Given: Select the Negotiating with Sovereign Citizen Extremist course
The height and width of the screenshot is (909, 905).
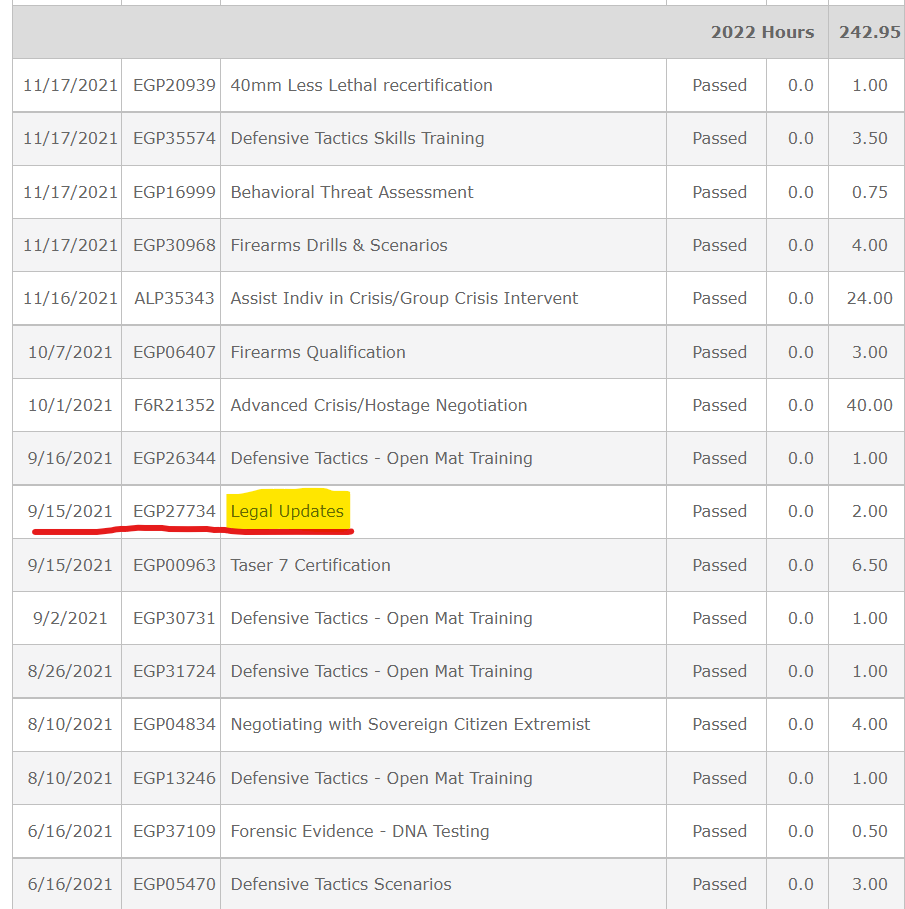Looking at the screenshot, I should (411, 724).
